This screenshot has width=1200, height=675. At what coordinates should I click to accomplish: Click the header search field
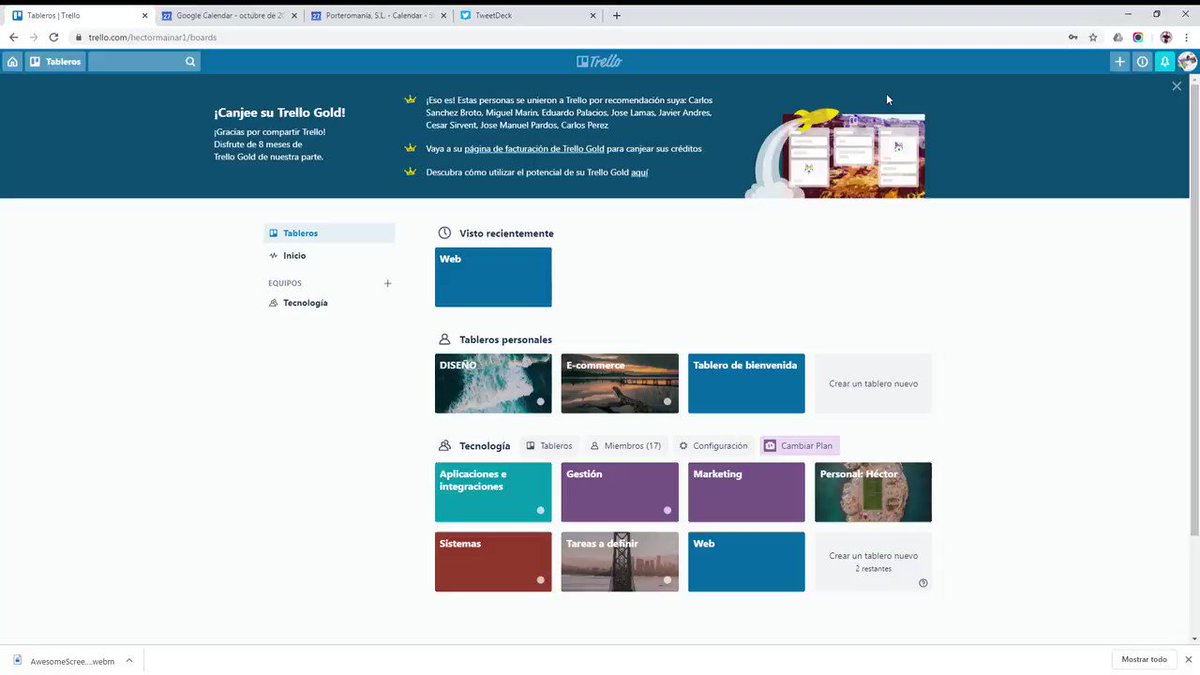tap(144, 61)
